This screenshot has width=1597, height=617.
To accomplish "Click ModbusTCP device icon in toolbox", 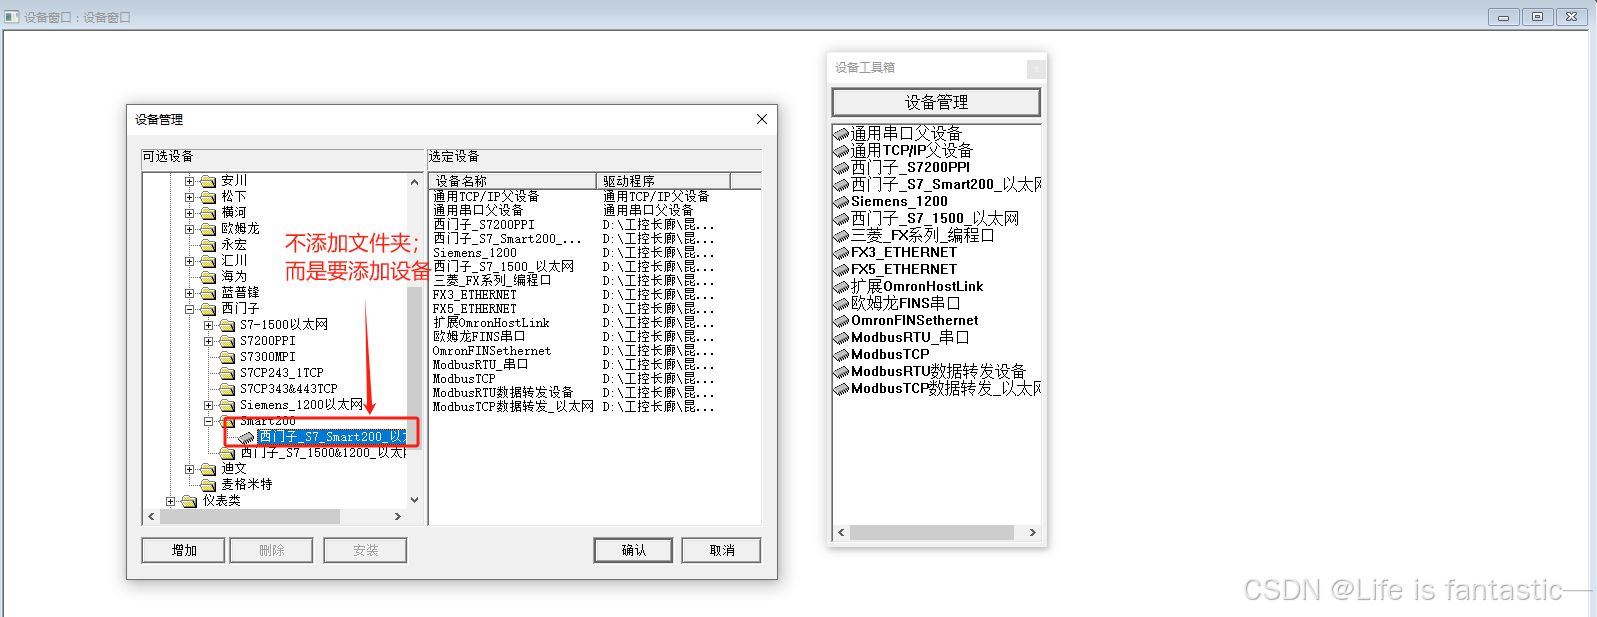I will 841,355.
